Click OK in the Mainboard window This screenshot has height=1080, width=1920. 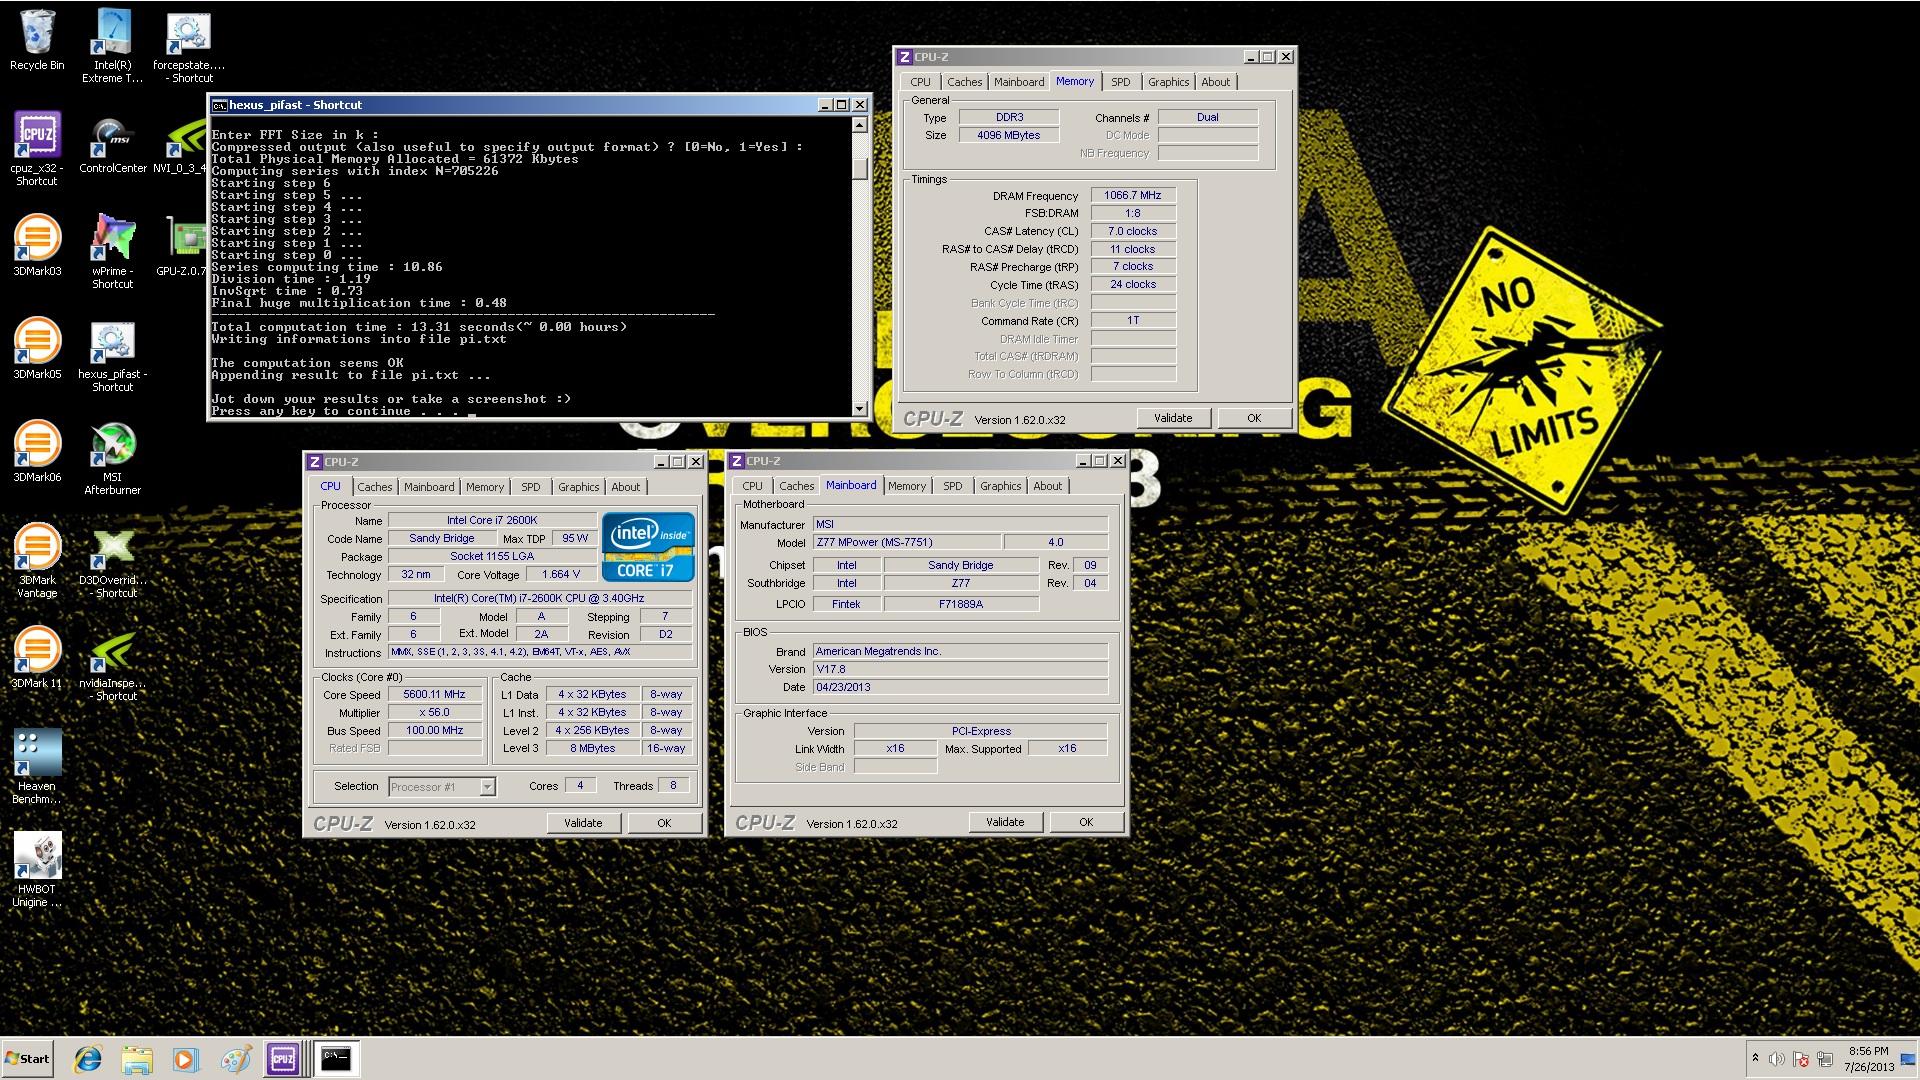tap(1086, 822)
